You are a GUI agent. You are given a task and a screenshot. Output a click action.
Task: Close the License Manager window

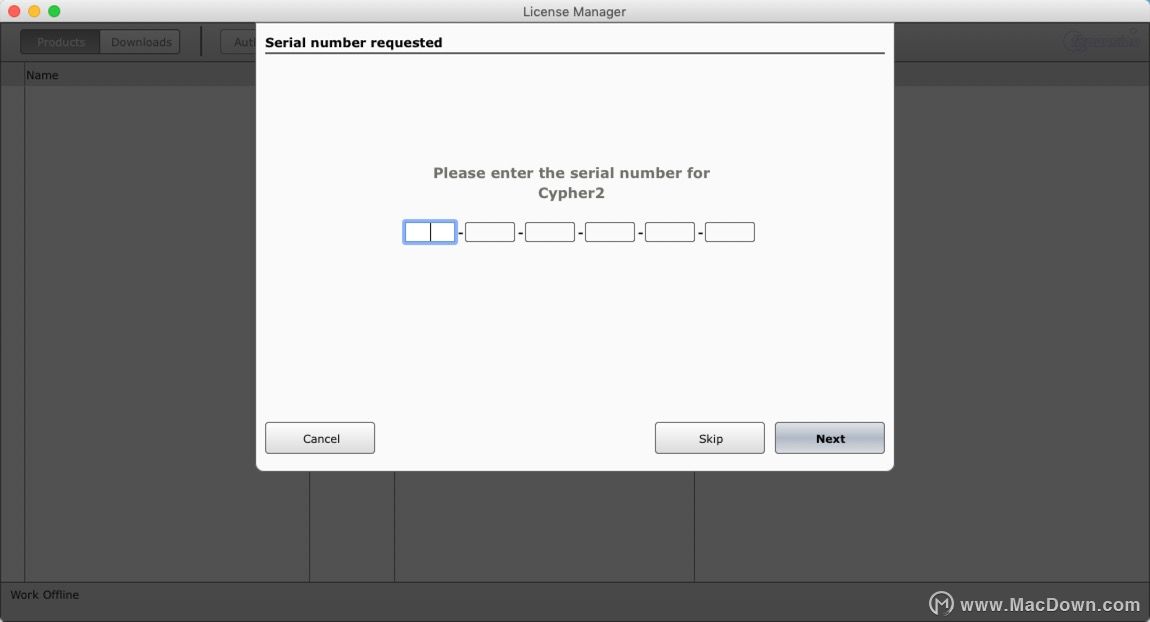point(14,11)
